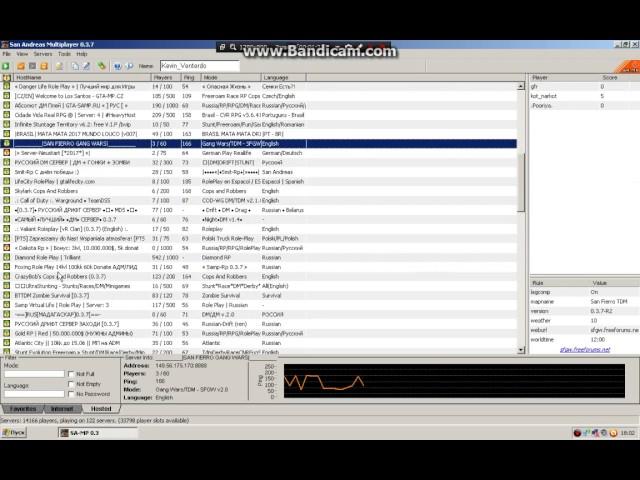Click the green Connect play icon
Image resolution: width=640 pixels, height=480 pixels.
[6, 66]
